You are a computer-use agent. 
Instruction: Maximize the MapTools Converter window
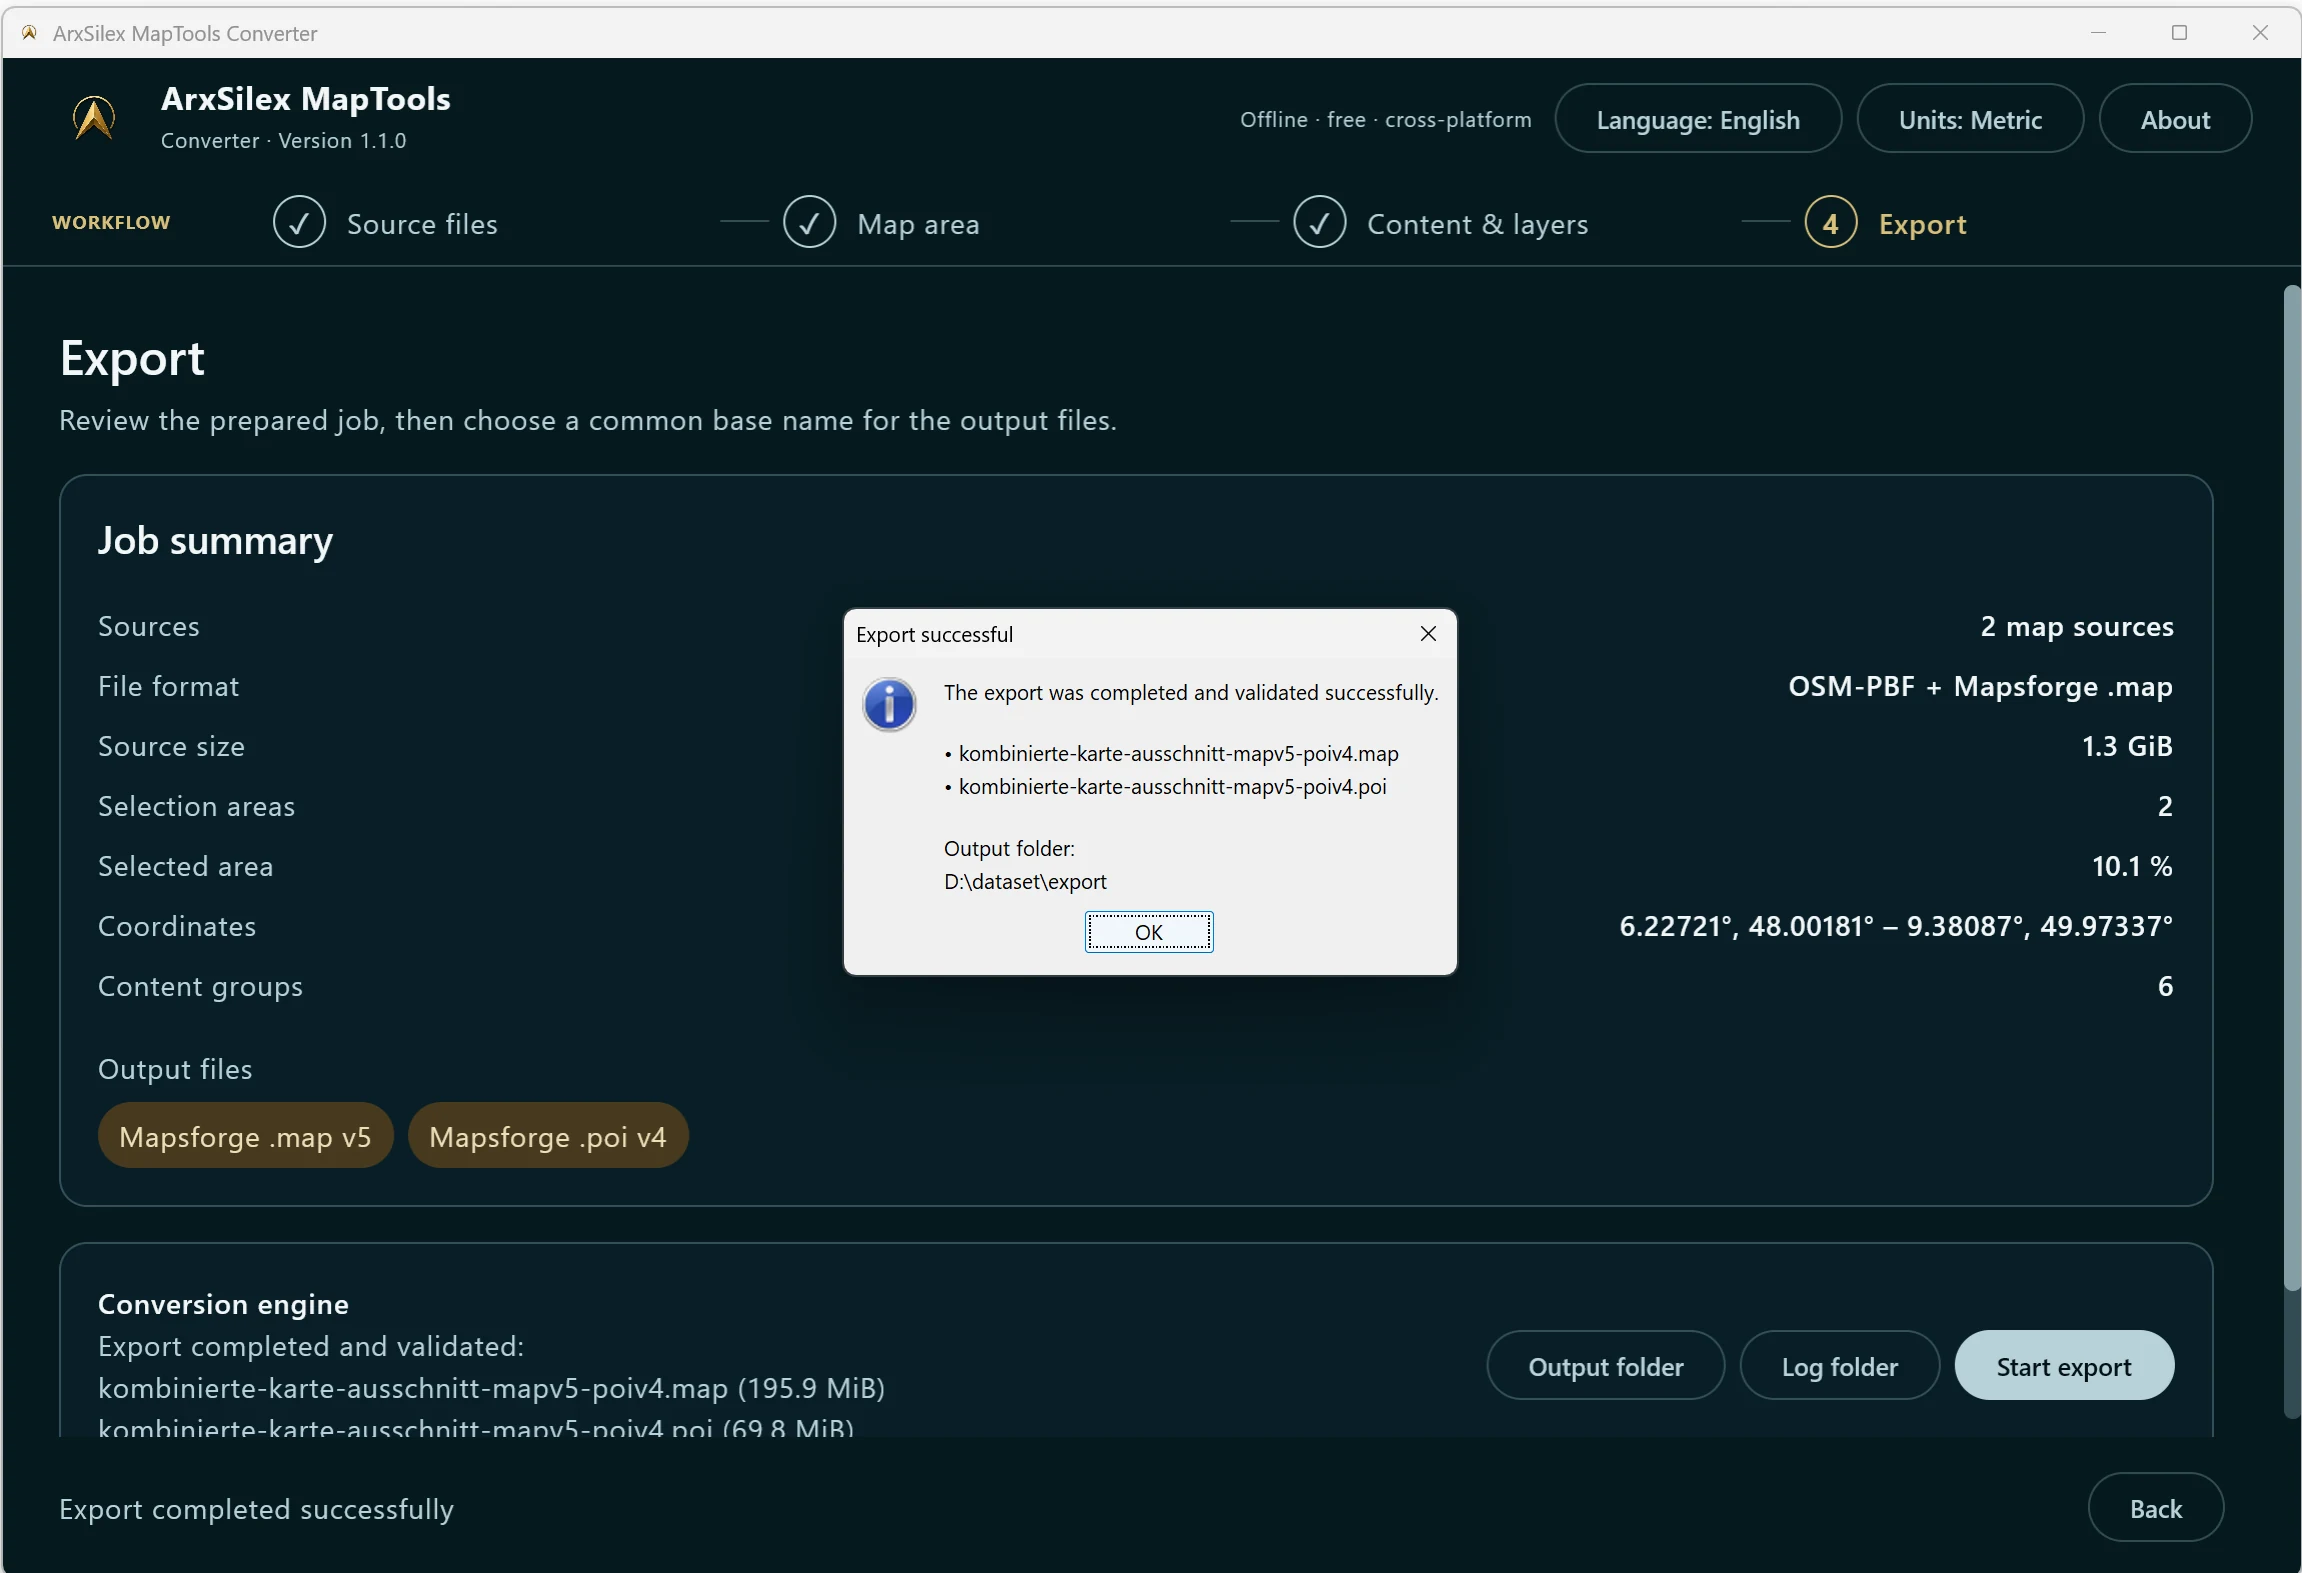[x=2180, y=33]
